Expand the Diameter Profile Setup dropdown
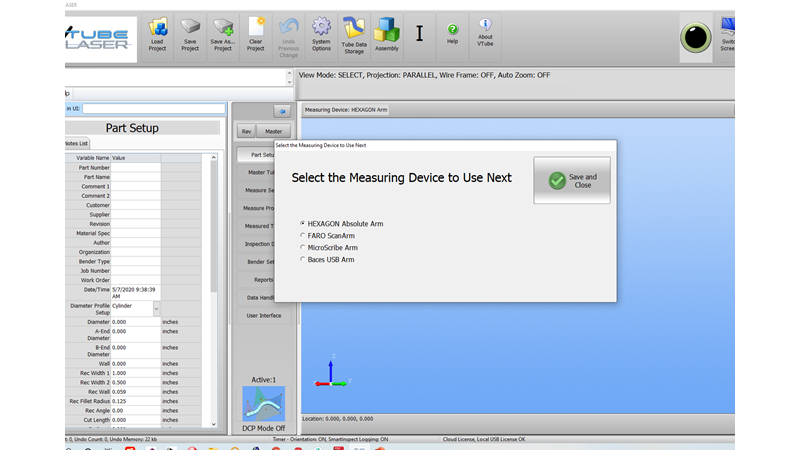The width and height of the screenshot is (800, 450). (156, 309)
